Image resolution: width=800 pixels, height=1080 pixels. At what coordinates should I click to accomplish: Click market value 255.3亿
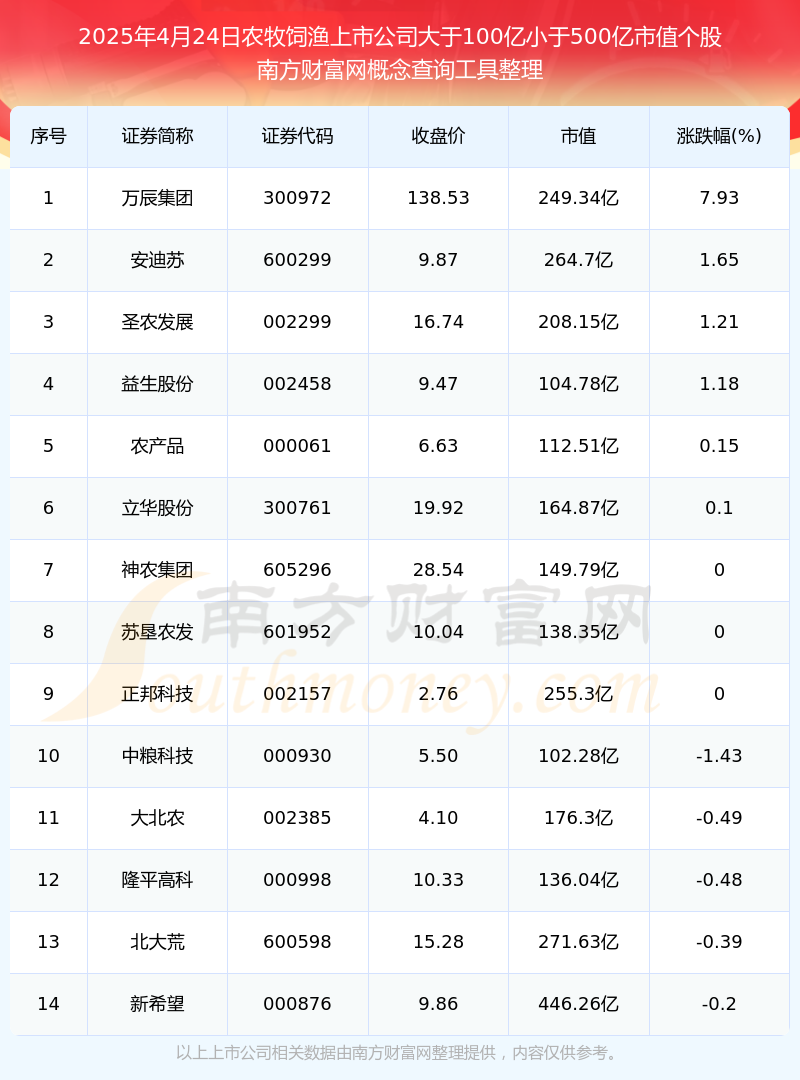(579, 694)
